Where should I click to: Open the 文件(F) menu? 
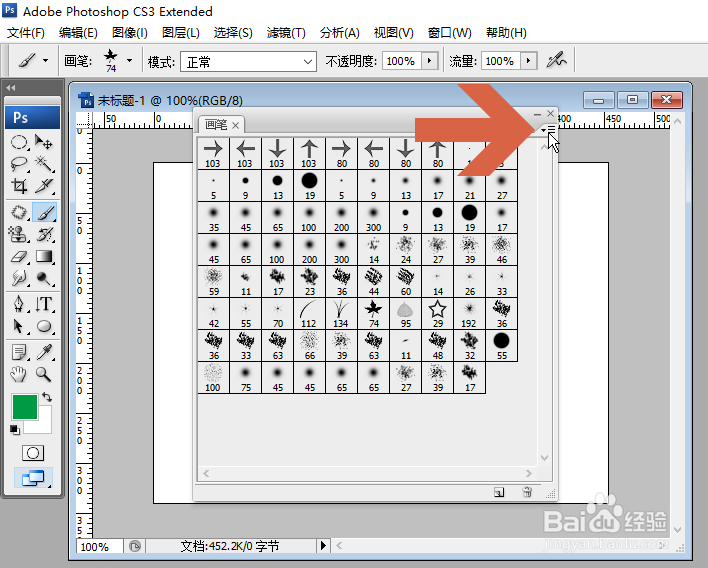point(26,33)
